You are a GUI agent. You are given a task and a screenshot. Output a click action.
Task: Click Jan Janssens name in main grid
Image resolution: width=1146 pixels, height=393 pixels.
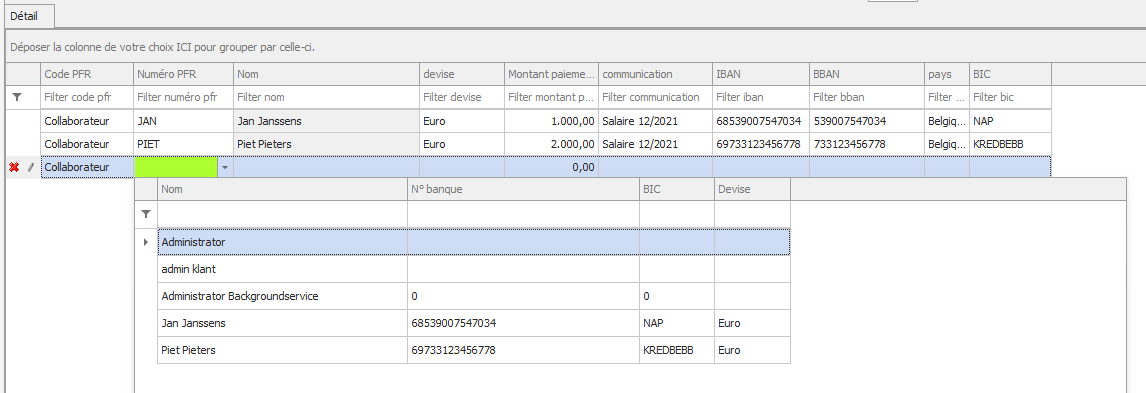click(x=327, y=121)
